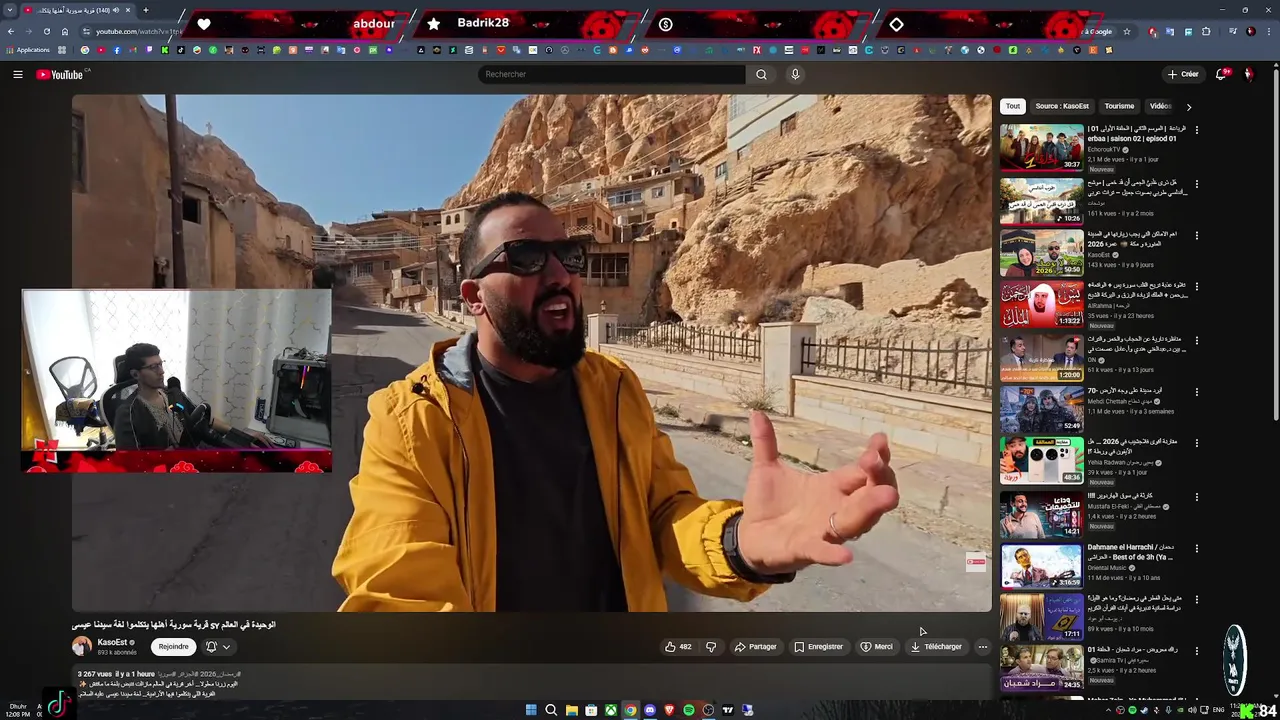Mute the tab via speaker icon
This screenshot has width=1280, height=720.
tap(116, 10)
